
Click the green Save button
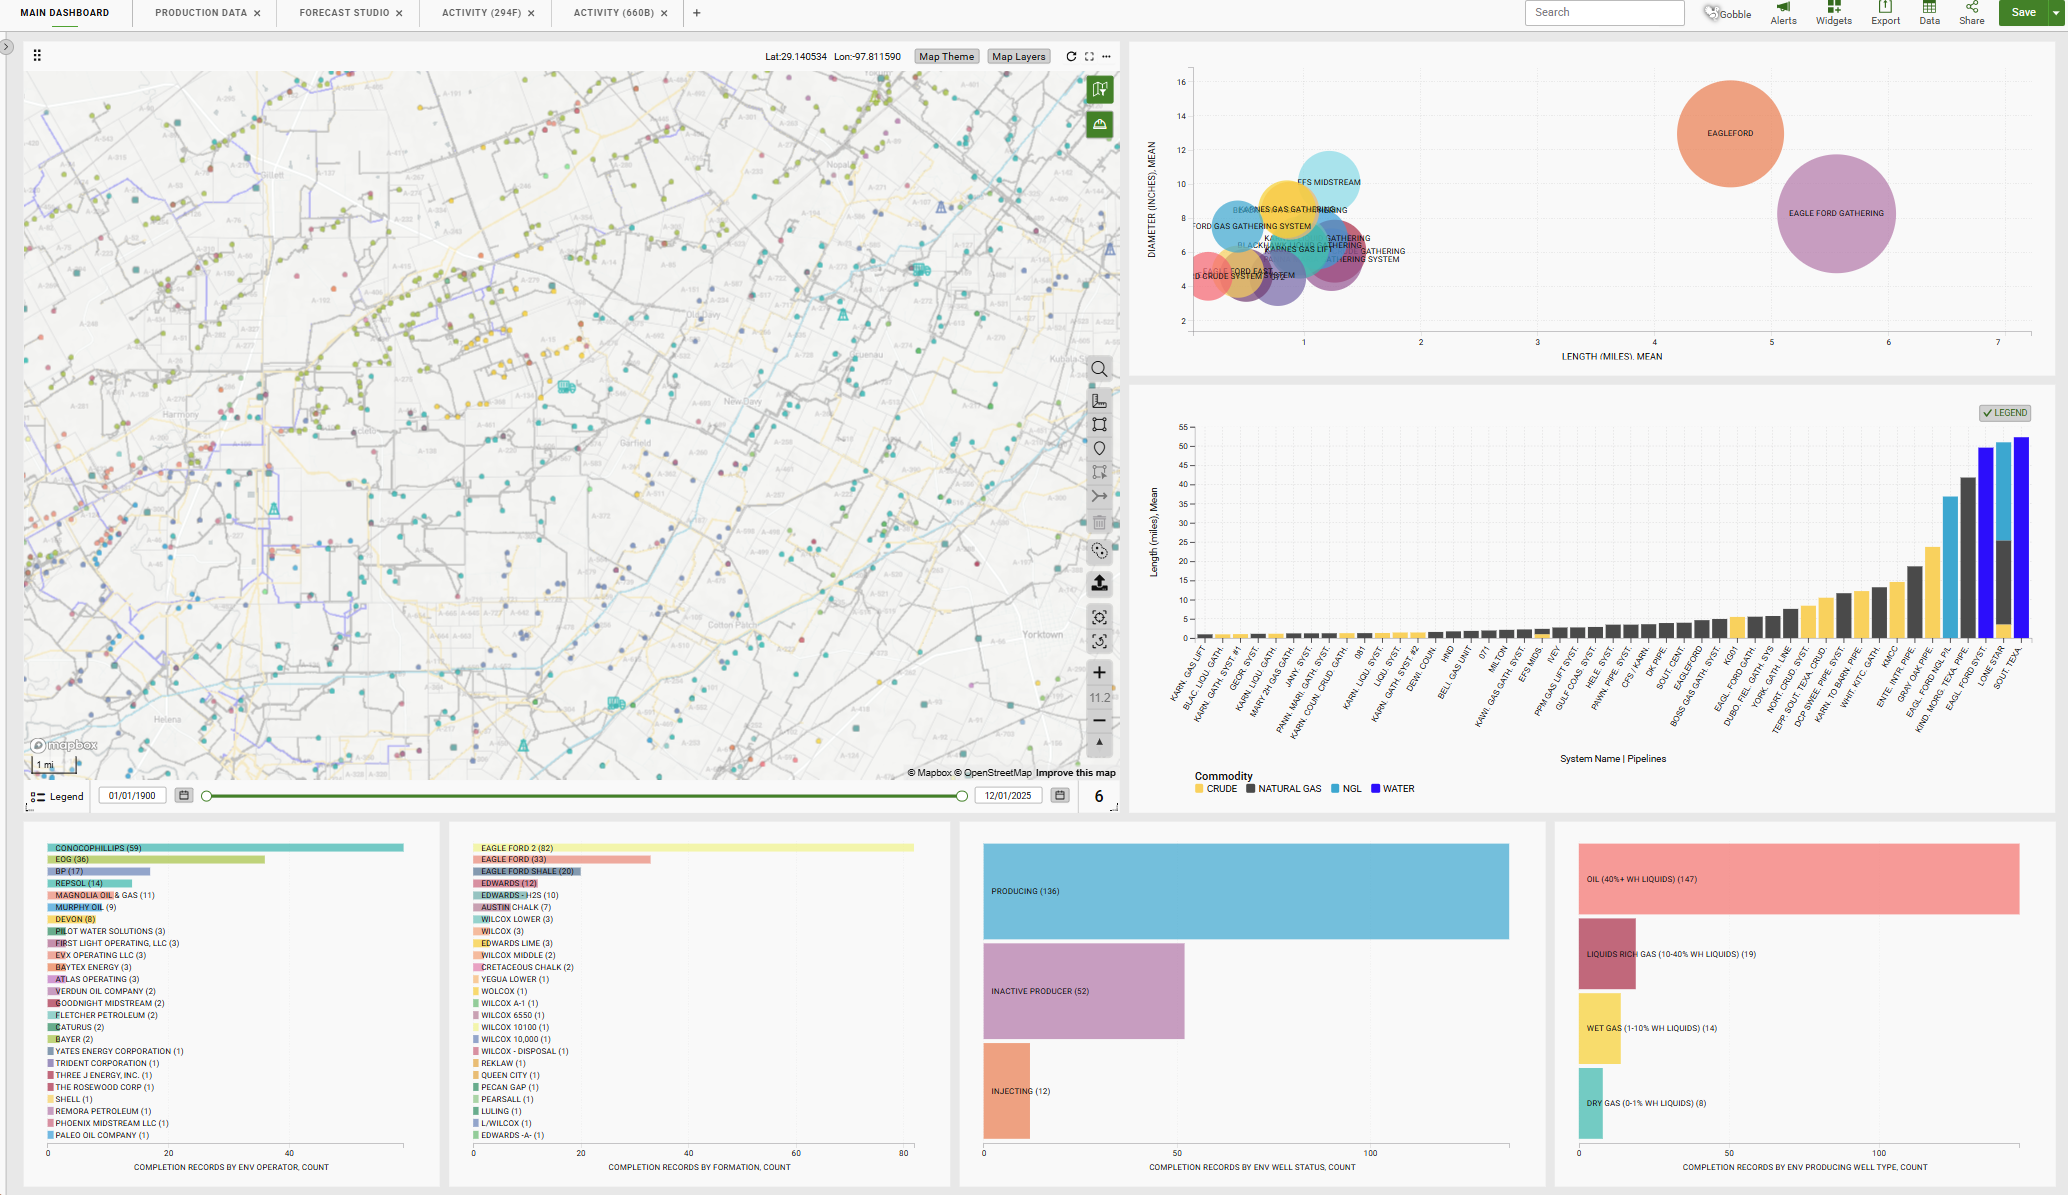click(2023, 13)
